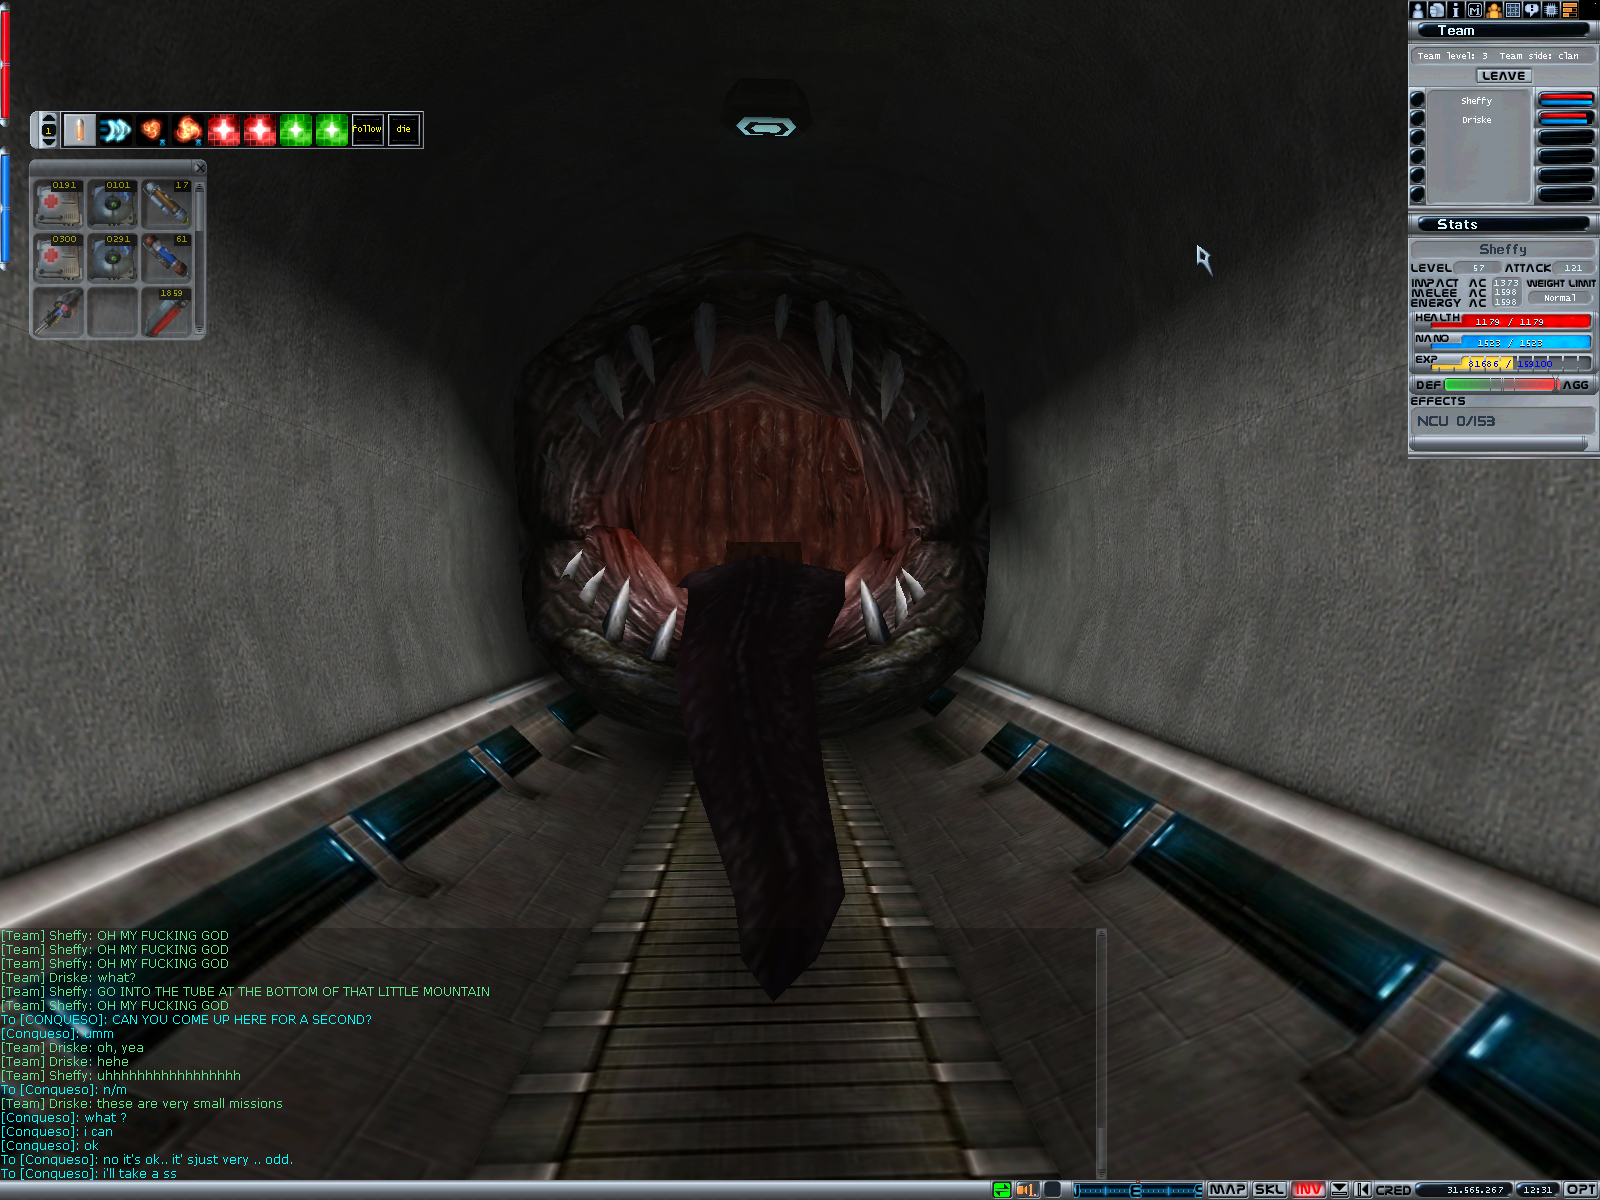Click the bullet ammo hotbar slot
Image resolution: width=1600 pixels, height=1200 pixels.
(79, 130)
